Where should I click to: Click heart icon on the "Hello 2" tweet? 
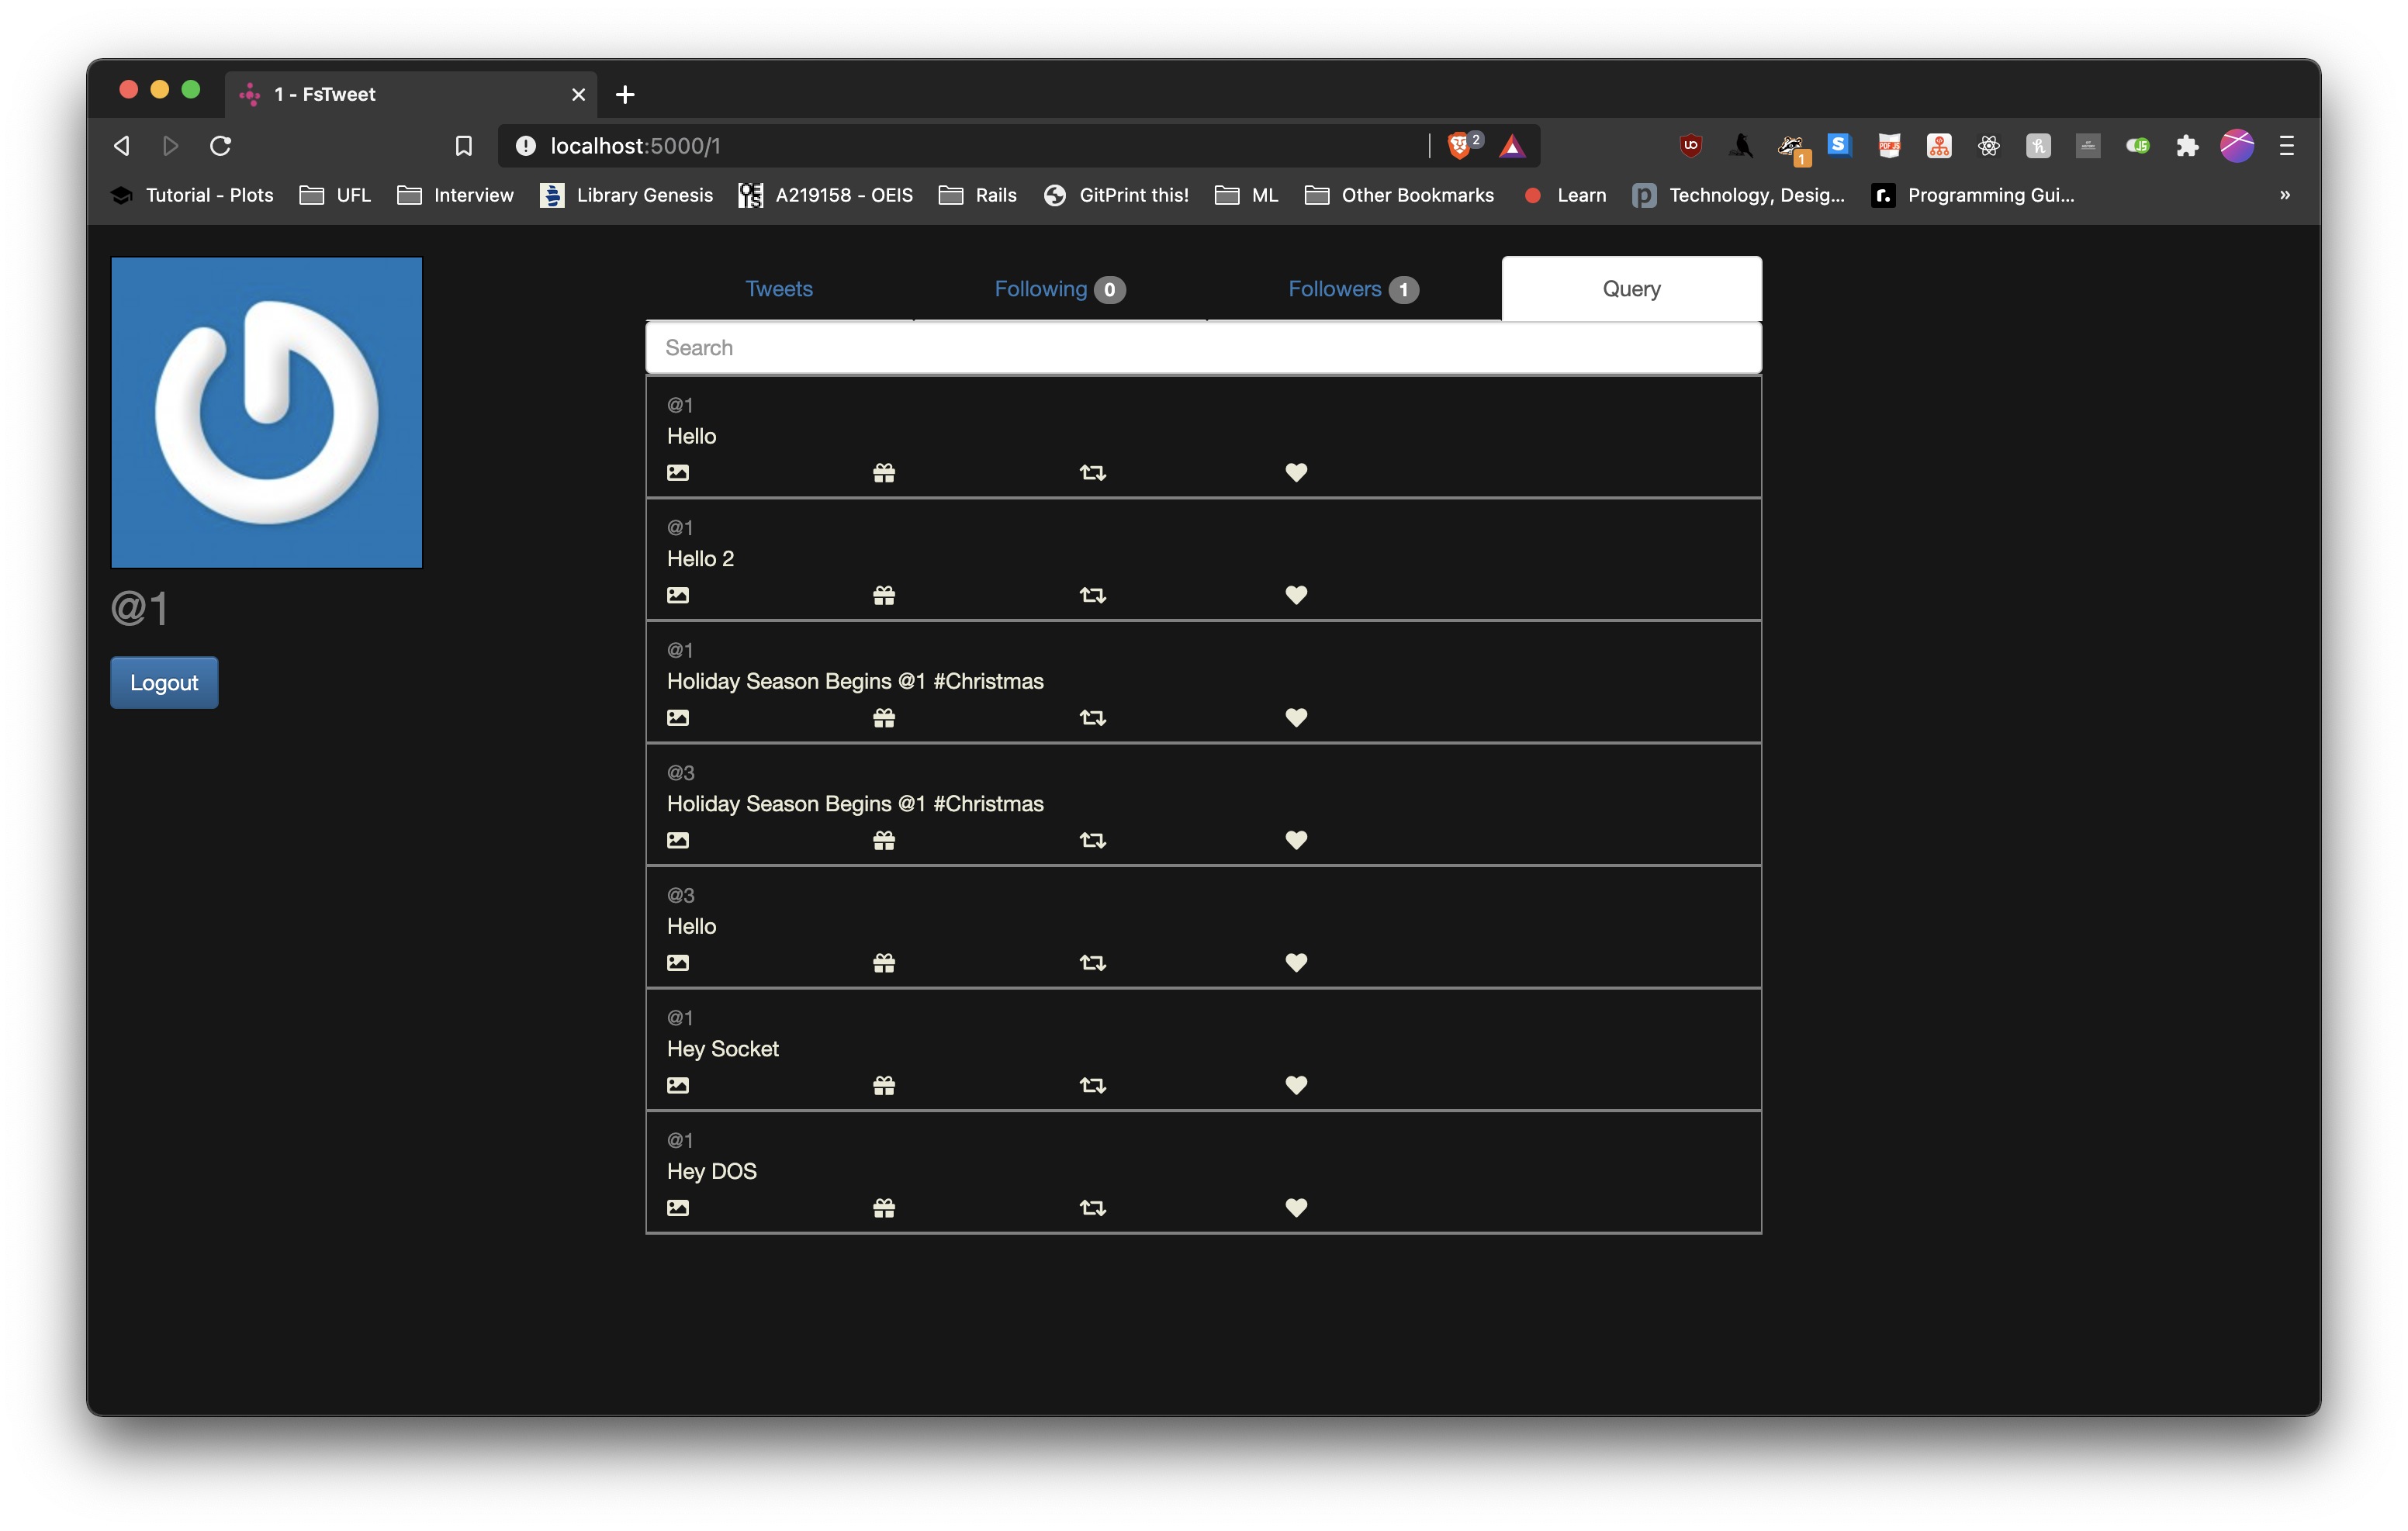click(1296, 595)
